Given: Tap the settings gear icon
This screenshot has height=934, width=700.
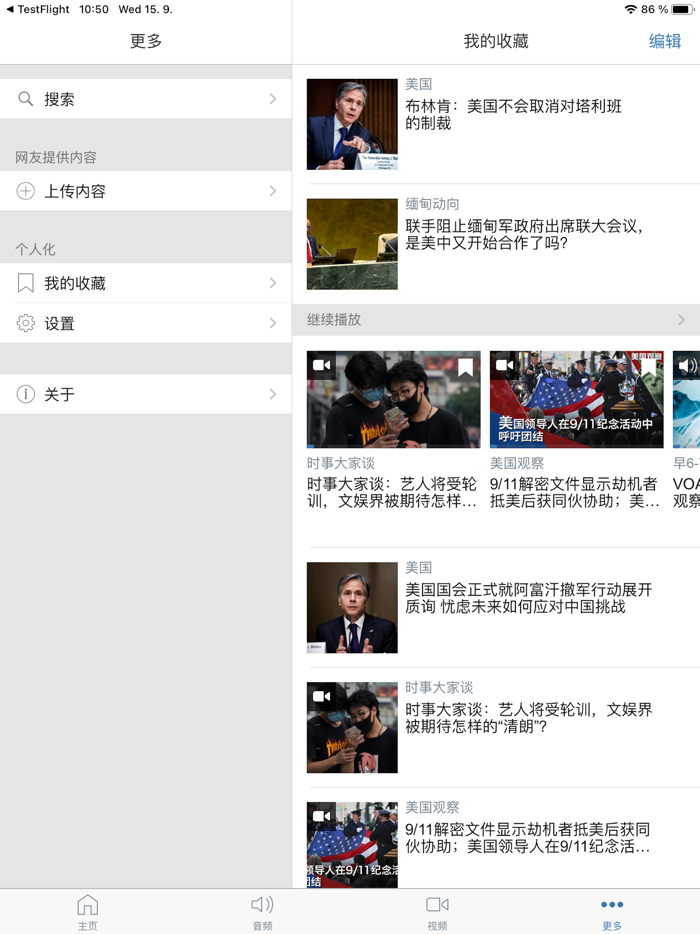Looking at the screenshot, I should click(25, 323).
